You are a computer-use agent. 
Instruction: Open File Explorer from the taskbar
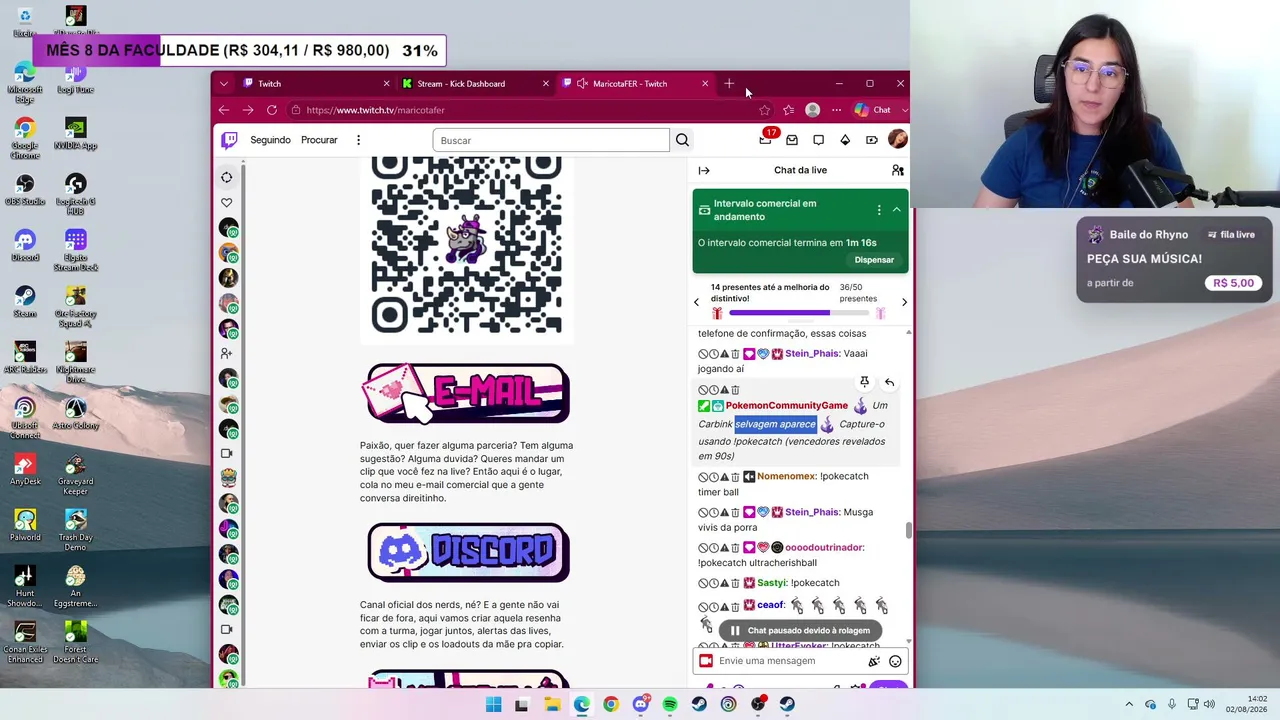pos(552,704)
